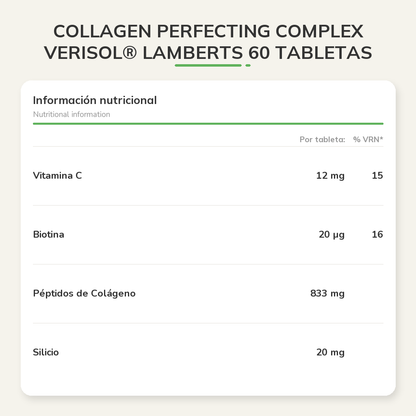The width and height of the screenshot is (416, 416).
Task: Click the green underline beneath the title
Action: [x=208, y=65]
